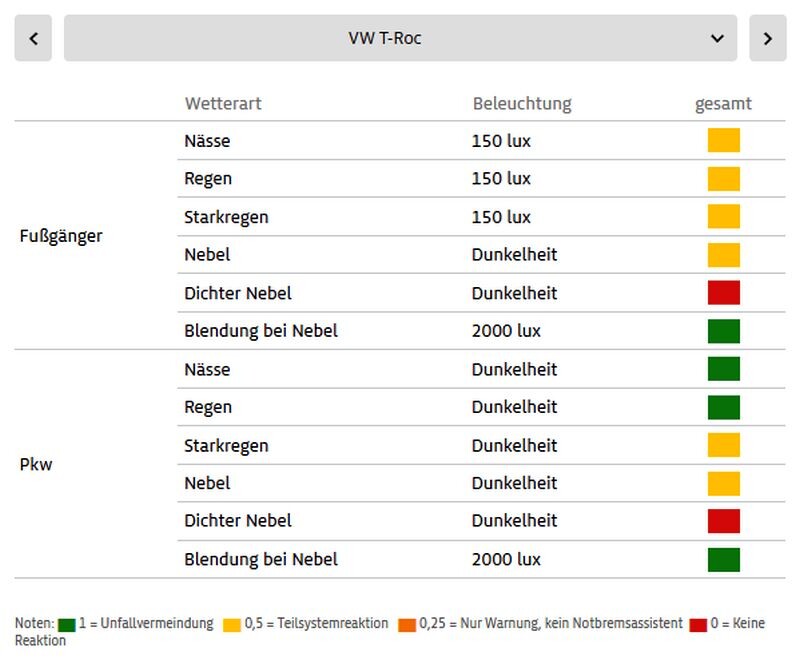The image size is (800, 664).
Task: Click the next car arrow button
Action: 767,39
